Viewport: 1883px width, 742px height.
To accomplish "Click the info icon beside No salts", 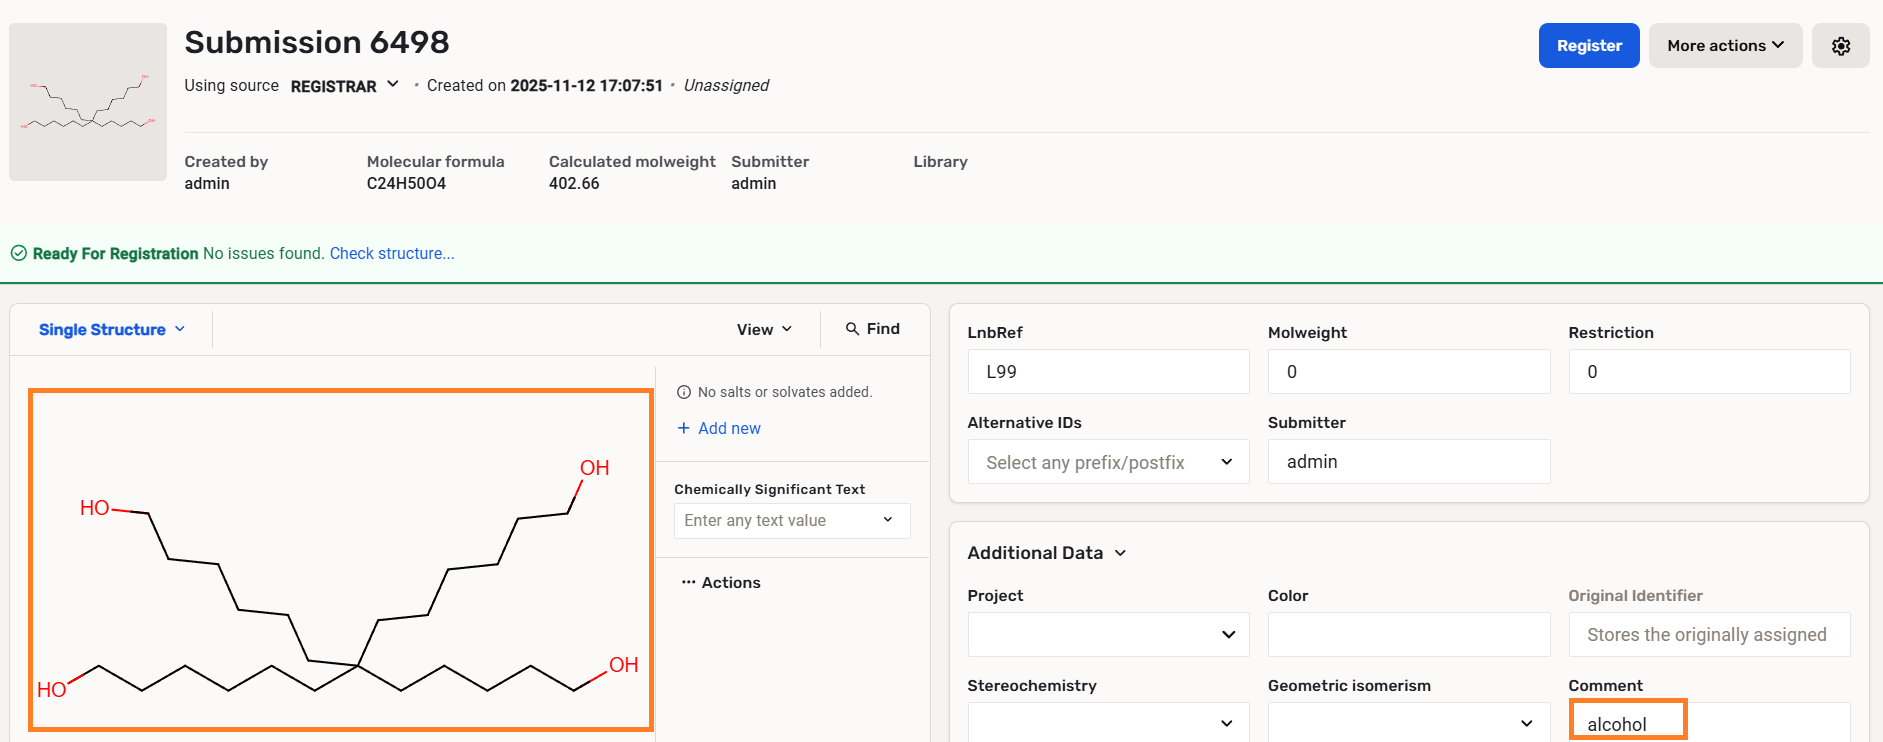I will [684, 392].
